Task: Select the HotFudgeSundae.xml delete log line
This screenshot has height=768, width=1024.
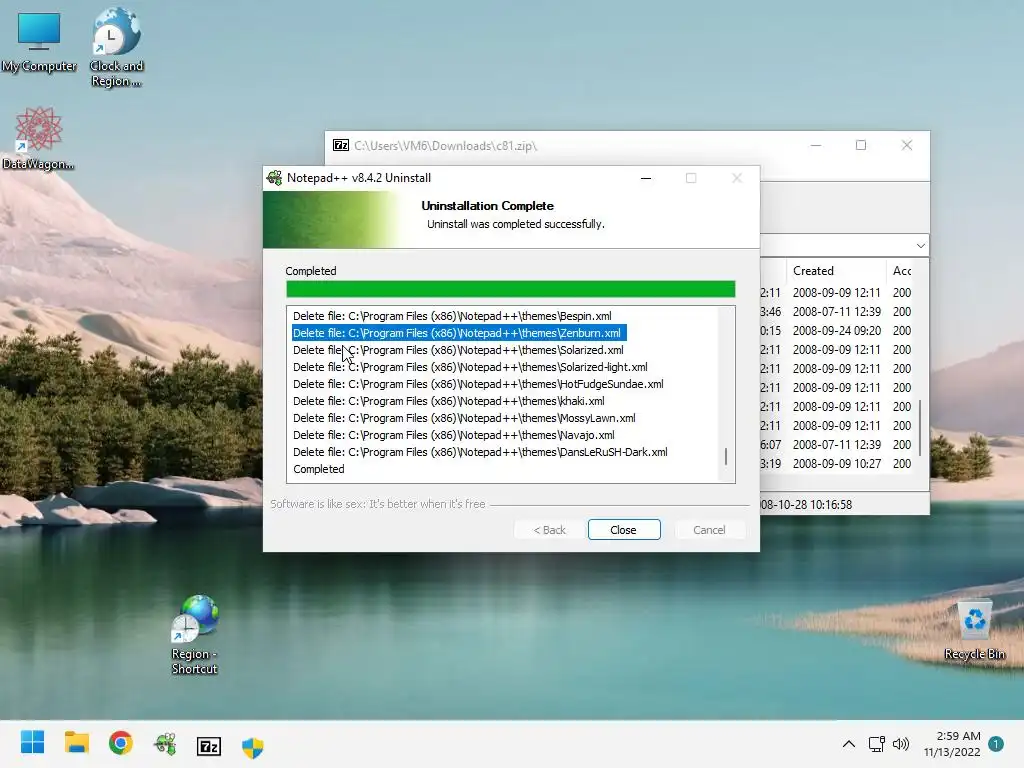Action: [x=478, y=384]
